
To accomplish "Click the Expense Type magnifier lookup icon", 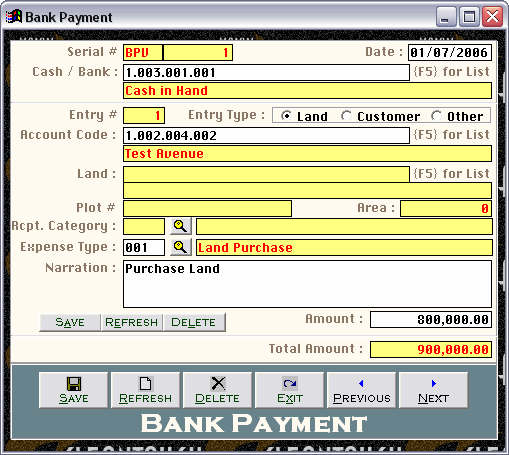I will (181, 247).
